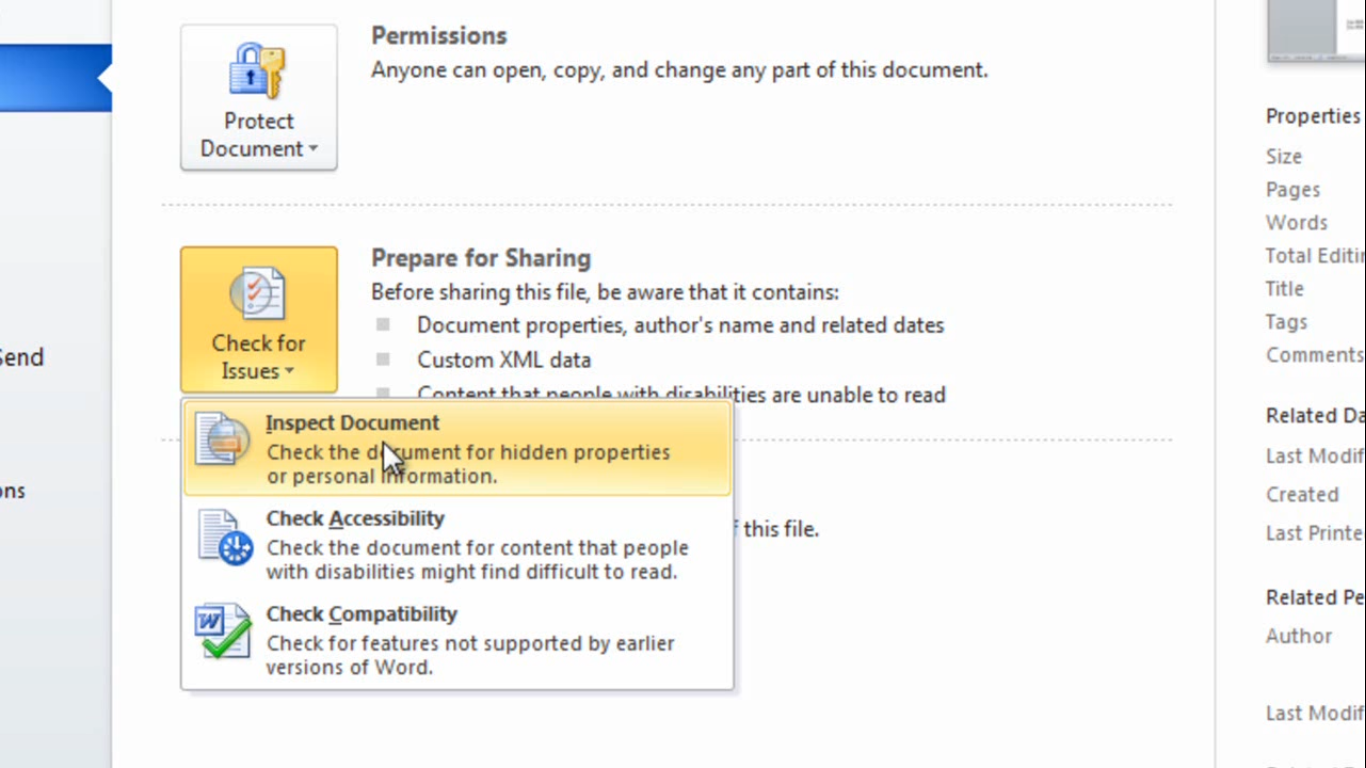The width and height of the screenshot is (1366, 768).
Task: Click the document preview thumbnail at top right
Action: click(x=1316, y=31)
